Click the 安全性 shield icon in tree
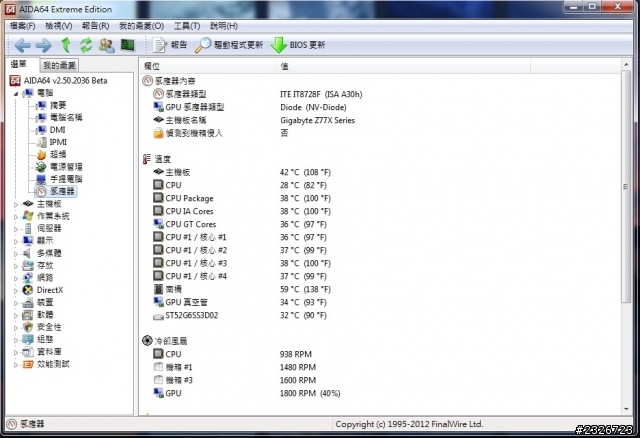Viewport: 640px width, 438px height. [x=28, y=327]
